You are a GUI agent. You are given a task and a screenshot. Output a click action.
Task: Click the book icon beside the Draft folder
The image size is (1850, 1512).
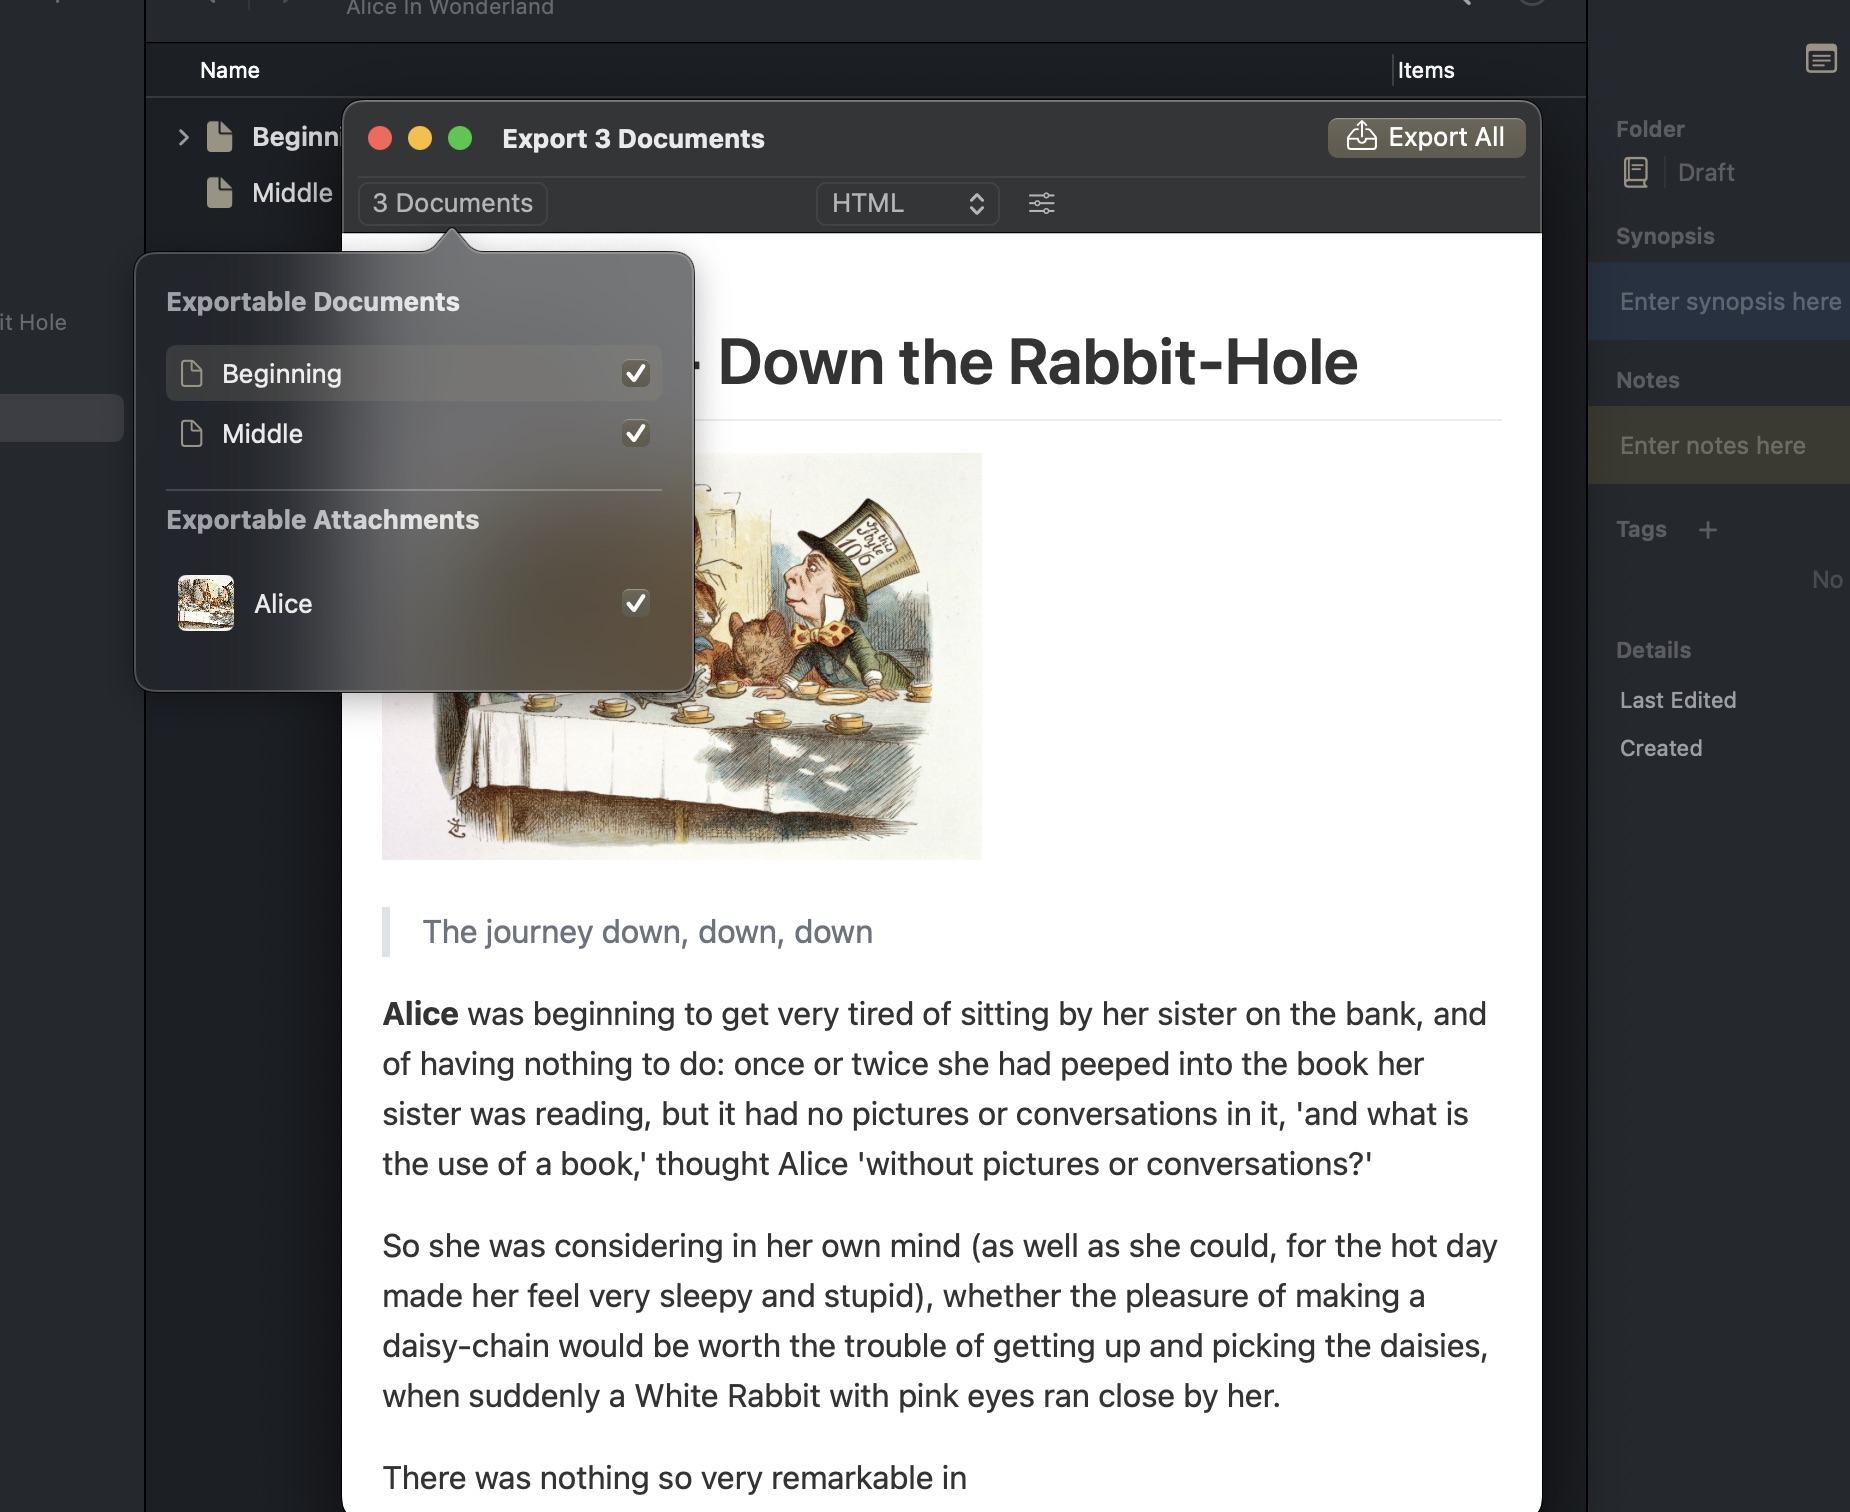coord(1635,172)
